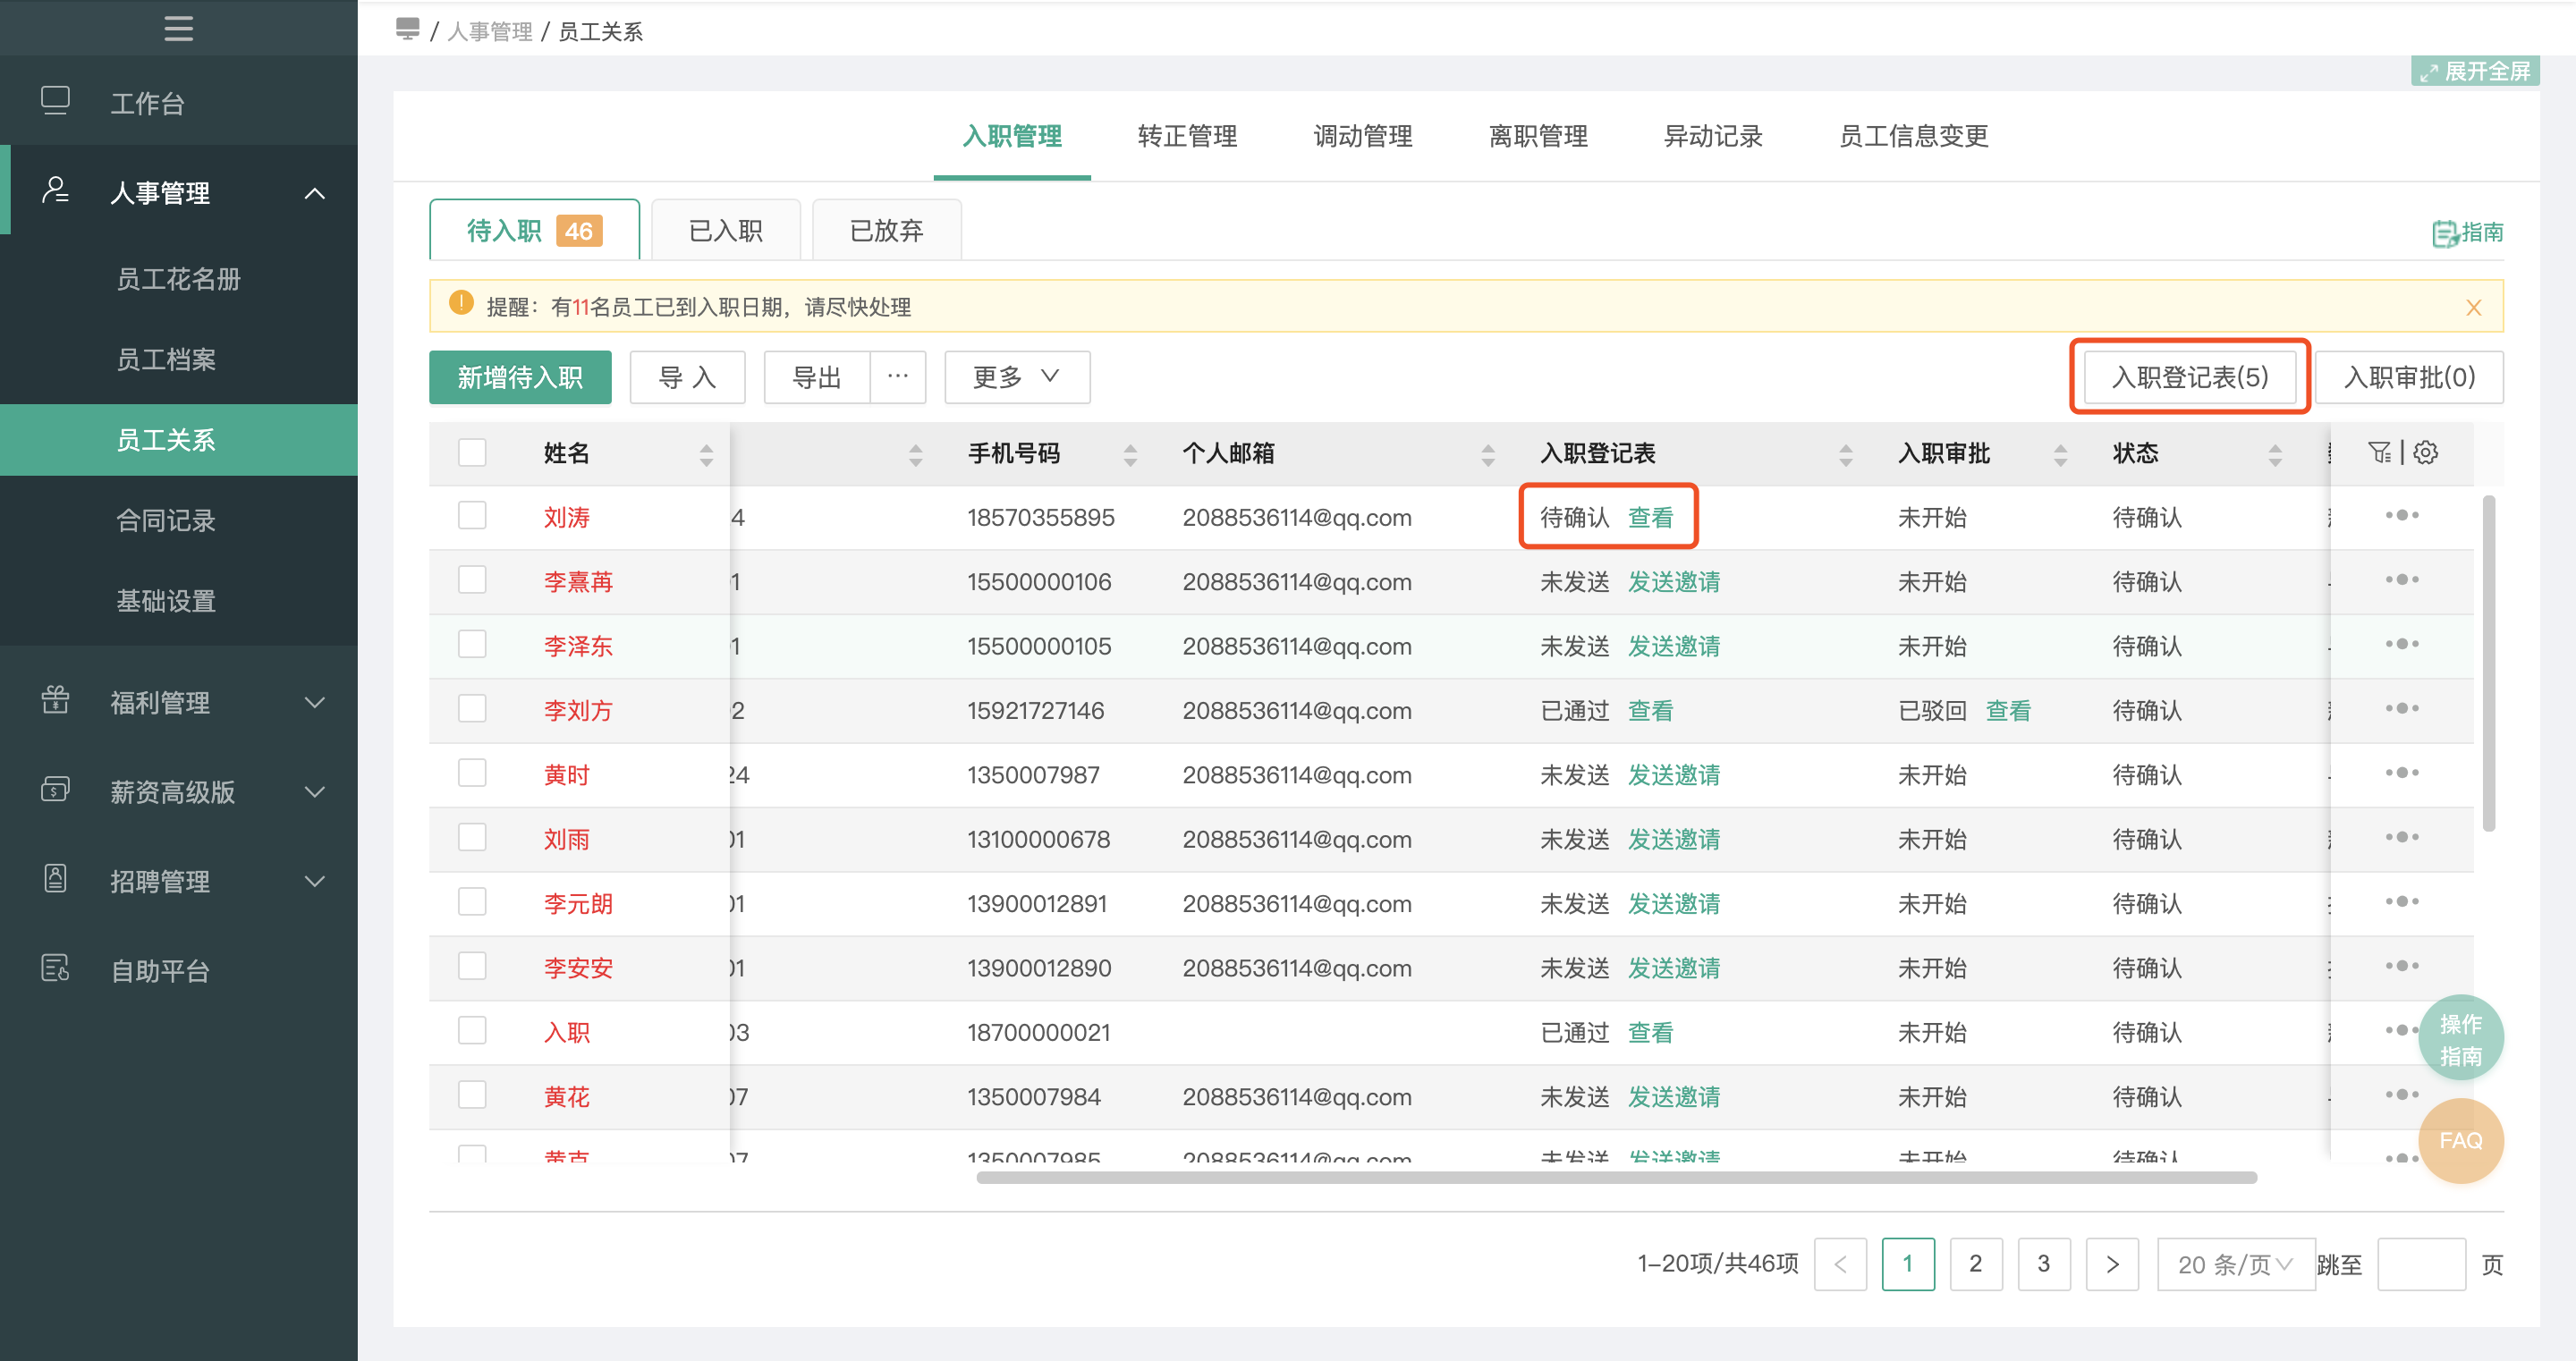The image size is (2576, 1361).
Task: Open the table column settings gear
Action: [x=2425, y=452]
